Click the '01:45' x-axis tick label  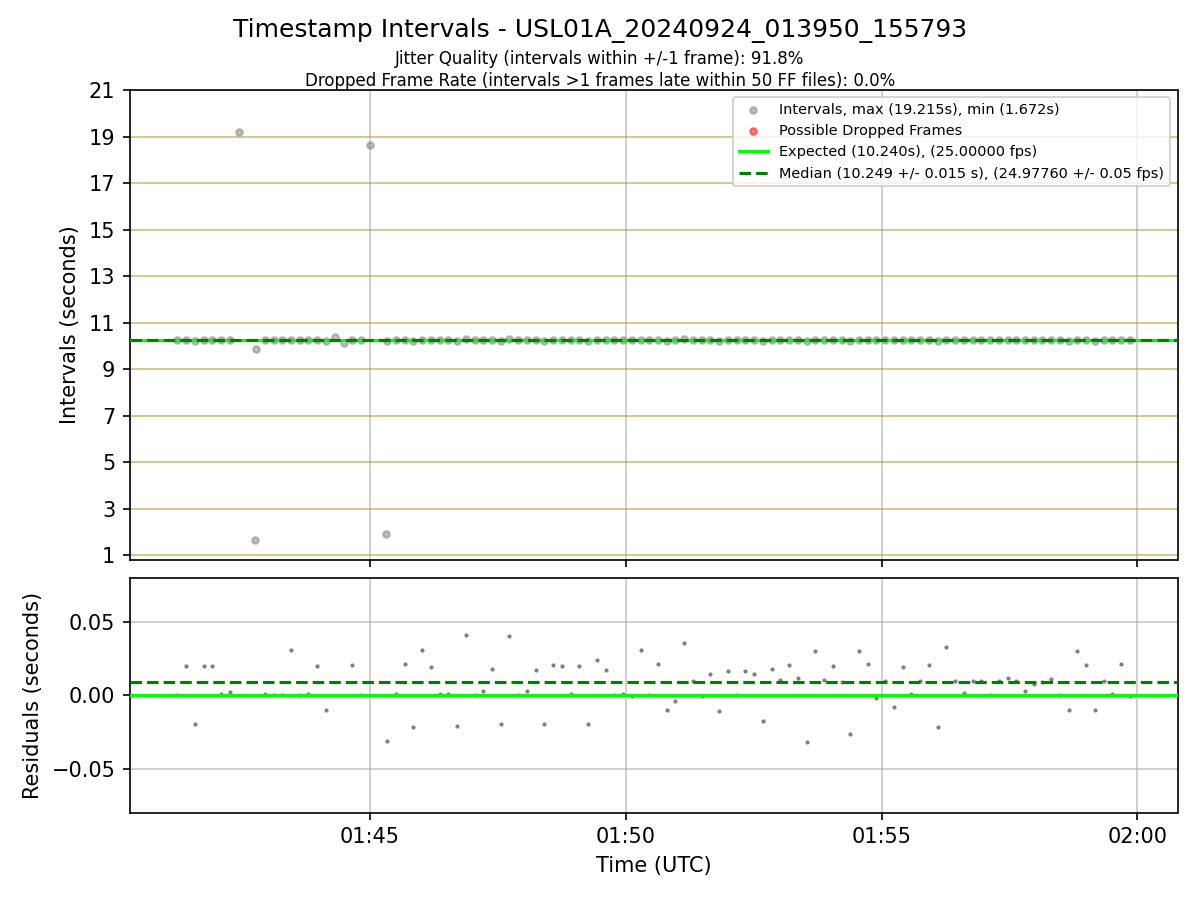370,834
